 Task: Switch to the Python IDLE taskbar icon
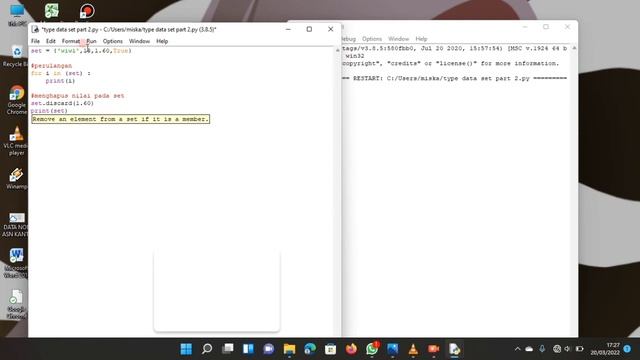[x=454, y=349]
